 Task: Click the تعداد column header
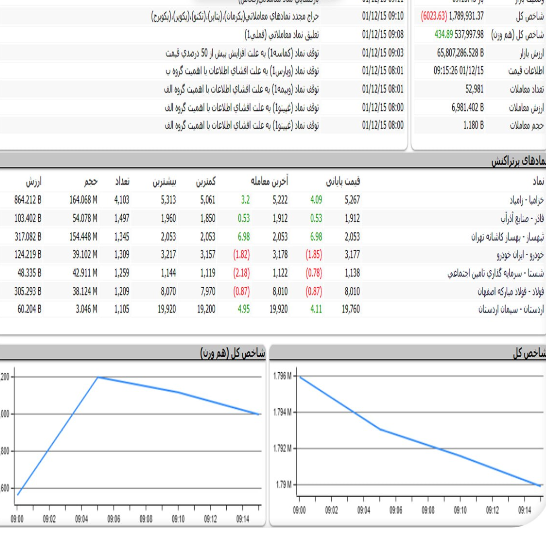(x=122, y=181)
